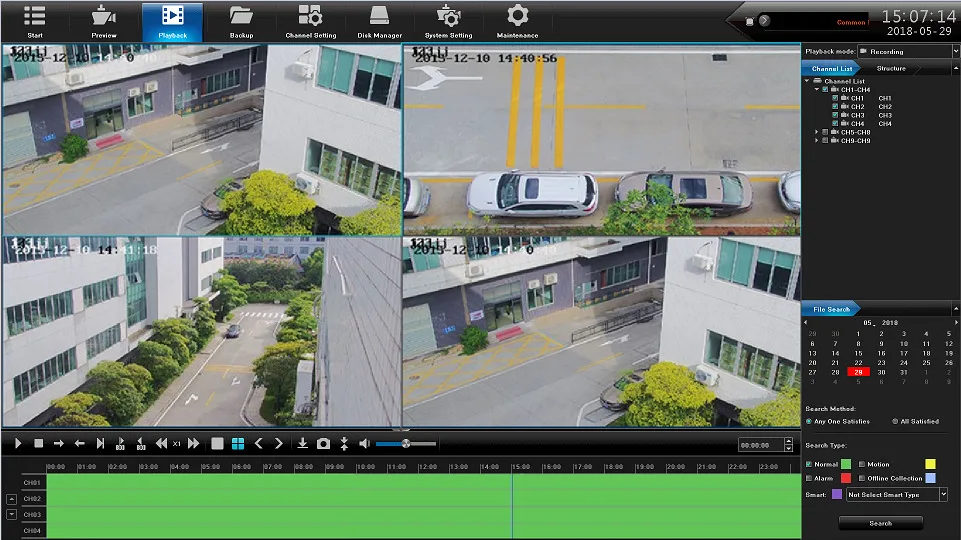
Task: Uncheck the CH3 channel checkbox
Action: (x=835, y=115)
